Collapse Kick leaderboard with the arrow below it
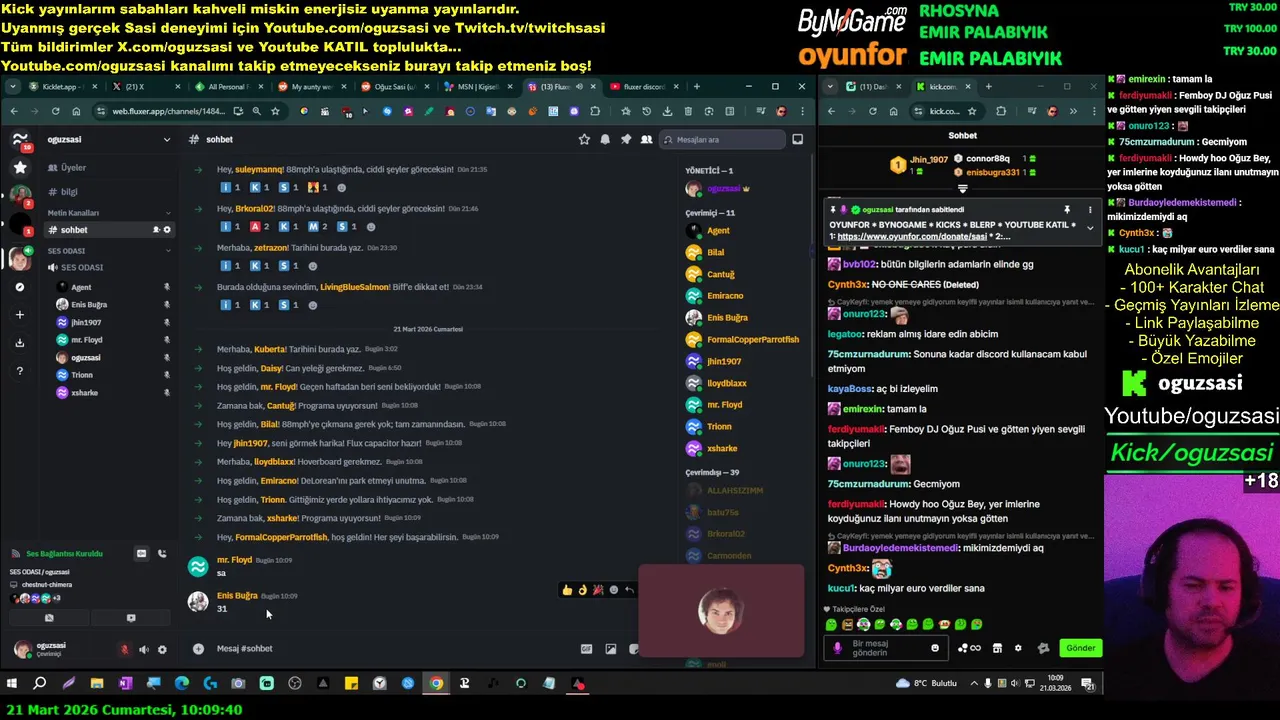The image size is (1280, 720). click(963, 188)
